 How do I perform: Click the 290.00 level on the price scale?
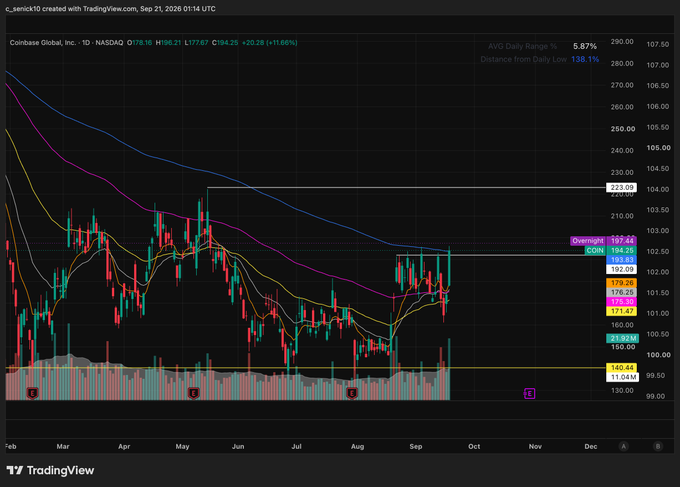click(x=622, y=42)
